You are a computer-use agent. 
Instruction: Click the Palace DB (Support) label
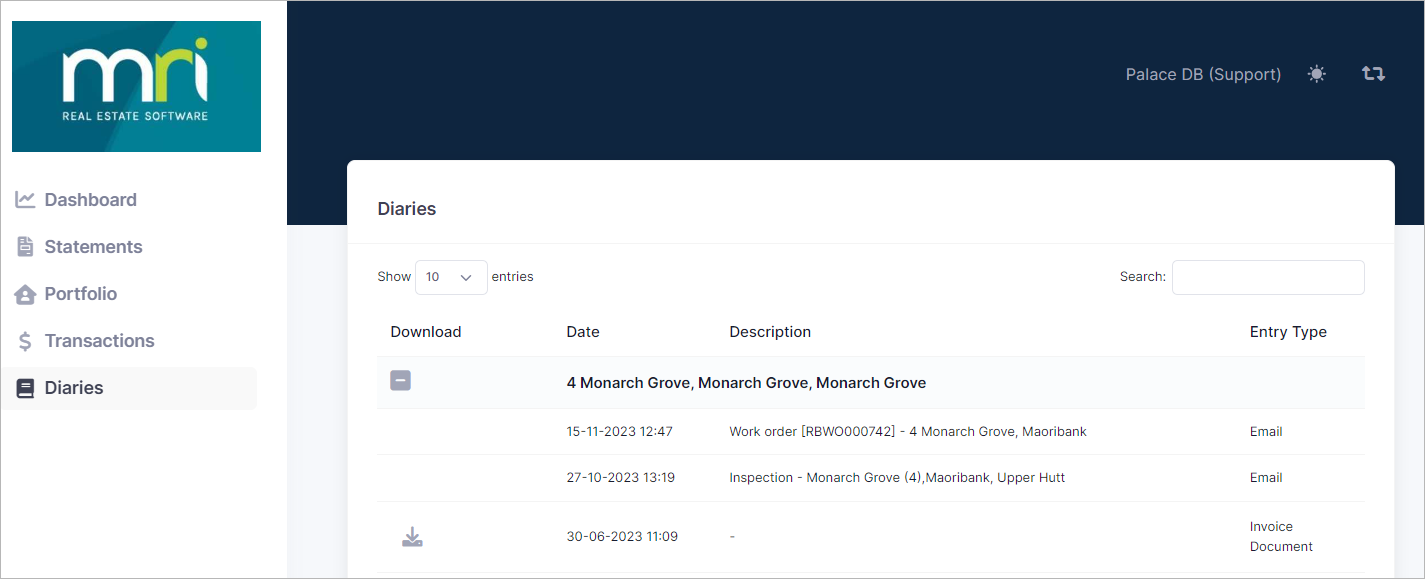click(1203, 75)
